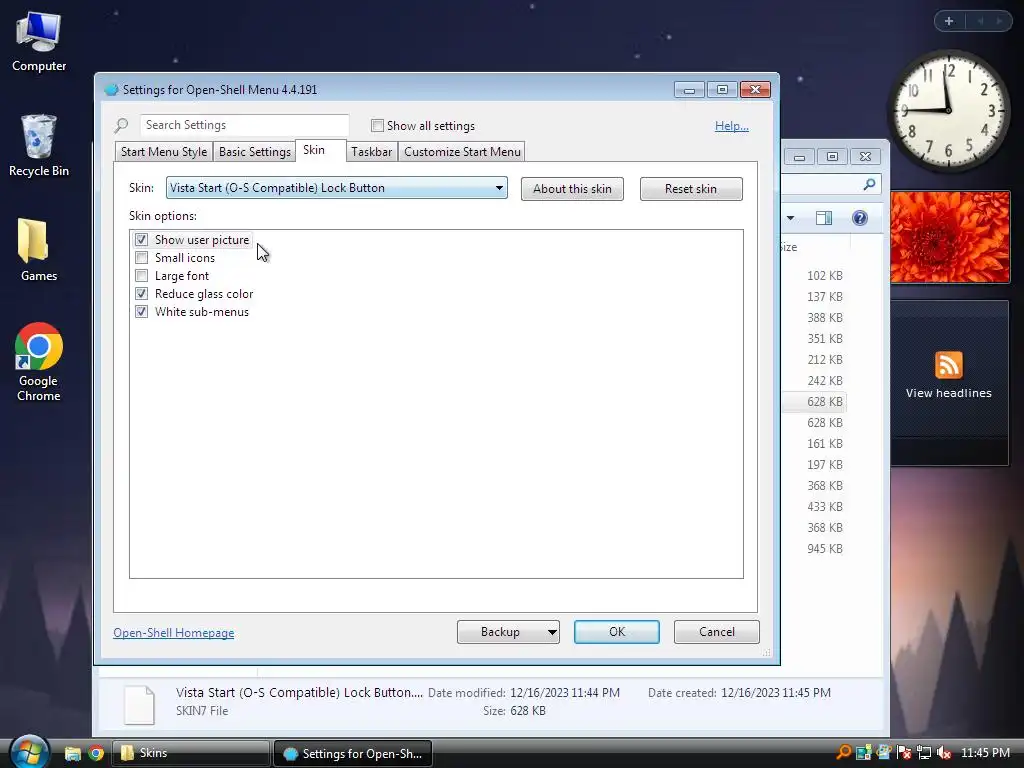1024x768 pixels.
Task: Click the muted volume tray icon
Action: point(944,752)
